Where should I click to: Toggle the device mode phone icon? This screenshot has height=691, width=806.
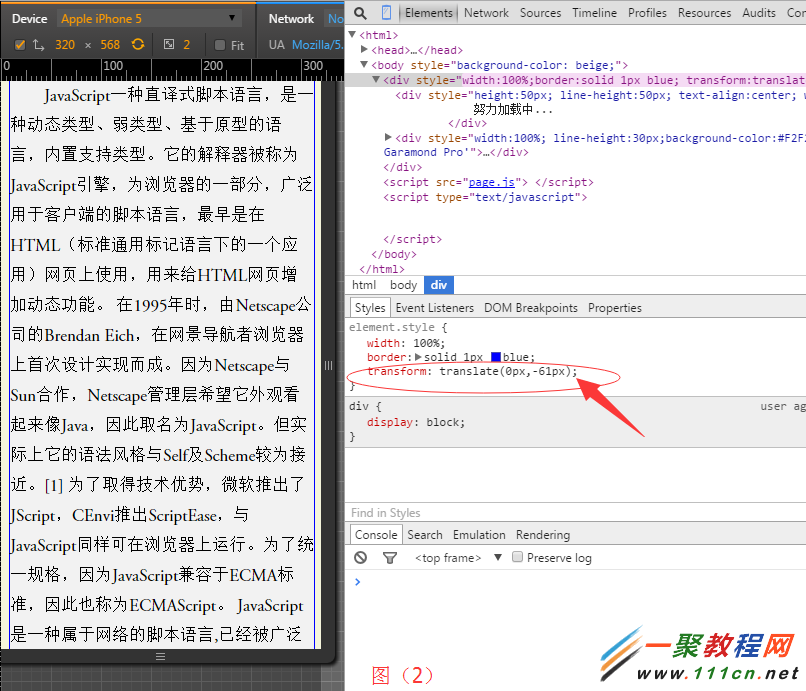pyautogui.click(x=386, y=13)
